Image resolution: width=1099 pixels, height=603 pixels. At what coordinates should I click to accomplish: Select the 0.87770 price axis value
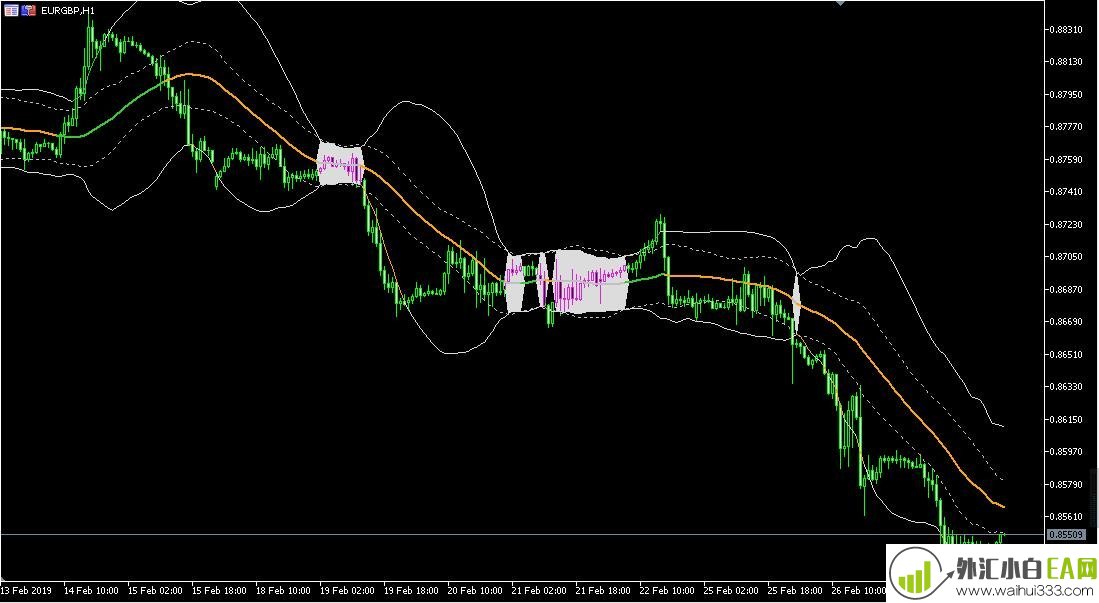pos(1066,127)
